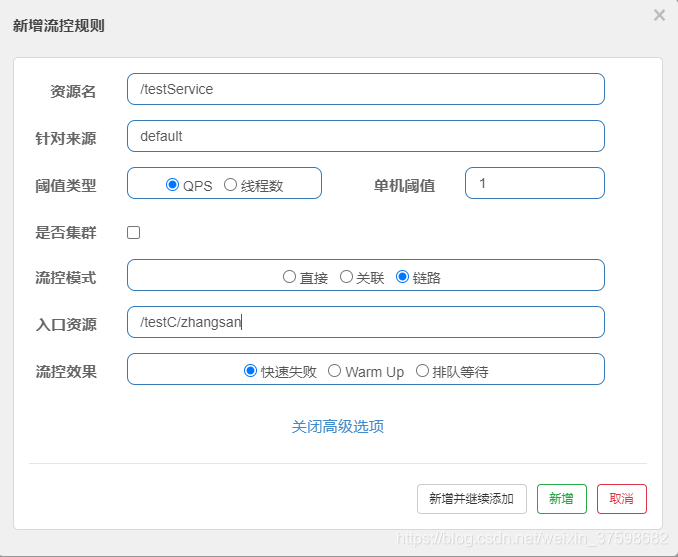Image resolution: width=678 pixels, height=557 pixels.
Task: Select the 线程数 threshold type radio
Action: click(230, 185)
